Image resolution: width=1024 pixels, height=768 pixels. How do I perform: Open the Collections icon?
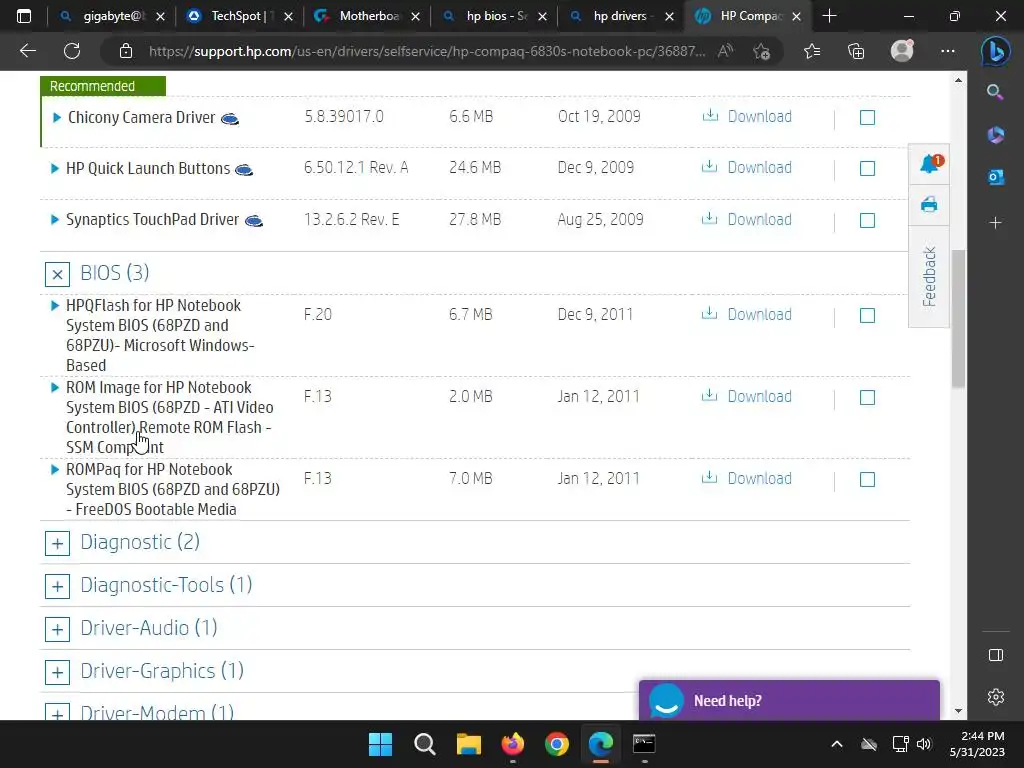[x=856, y=51]
